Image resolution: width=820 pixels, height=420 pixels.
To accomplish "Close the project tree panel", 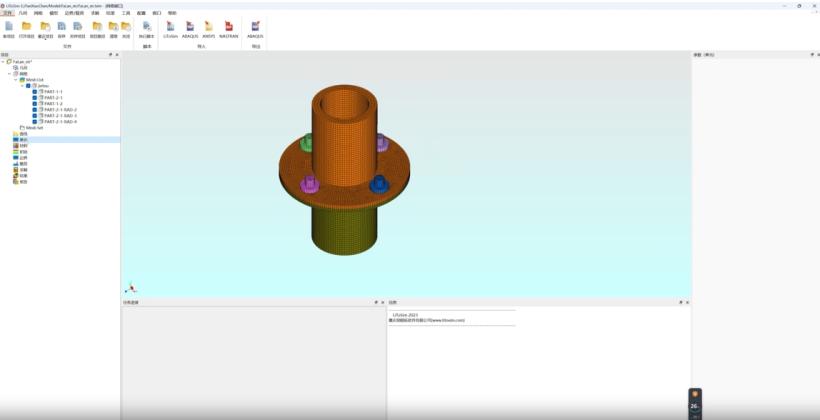I will (x=117, y=55).
